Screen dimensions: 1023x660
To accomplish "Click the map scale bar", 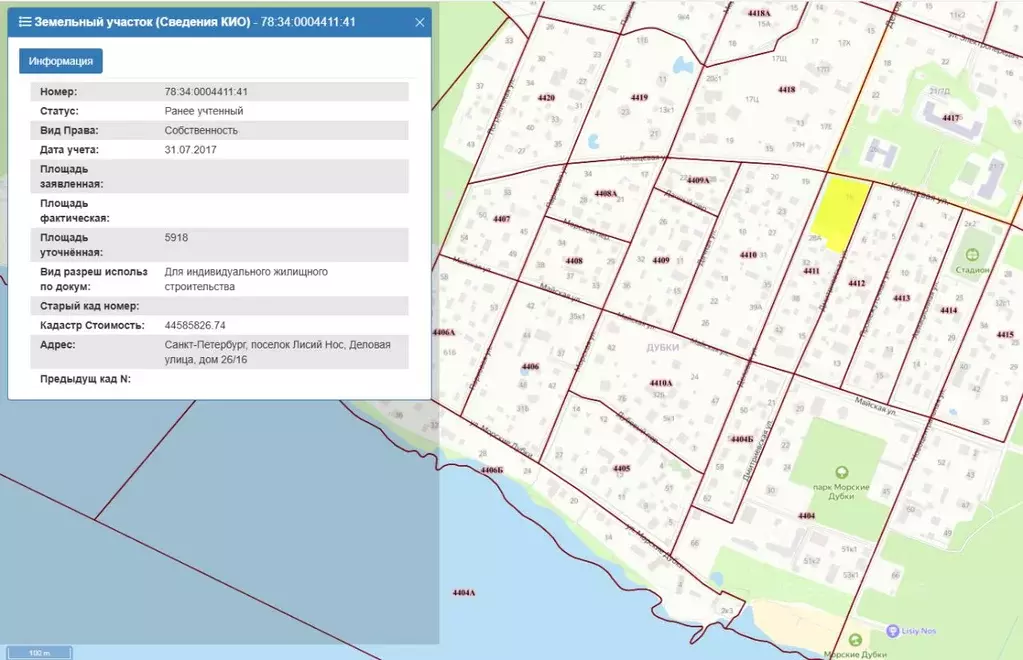I will [40, 652].
